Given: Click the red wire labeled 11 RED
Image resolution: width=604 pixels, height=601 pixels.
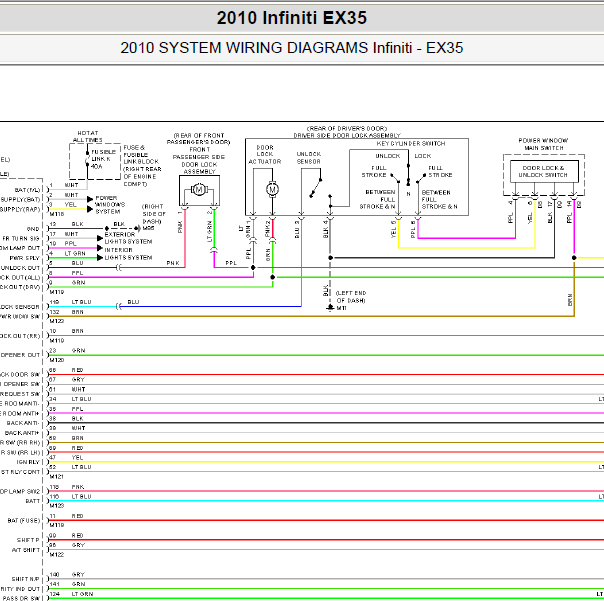Looking at the screenshot, I should pyautogui.click(x=325, y=520).
